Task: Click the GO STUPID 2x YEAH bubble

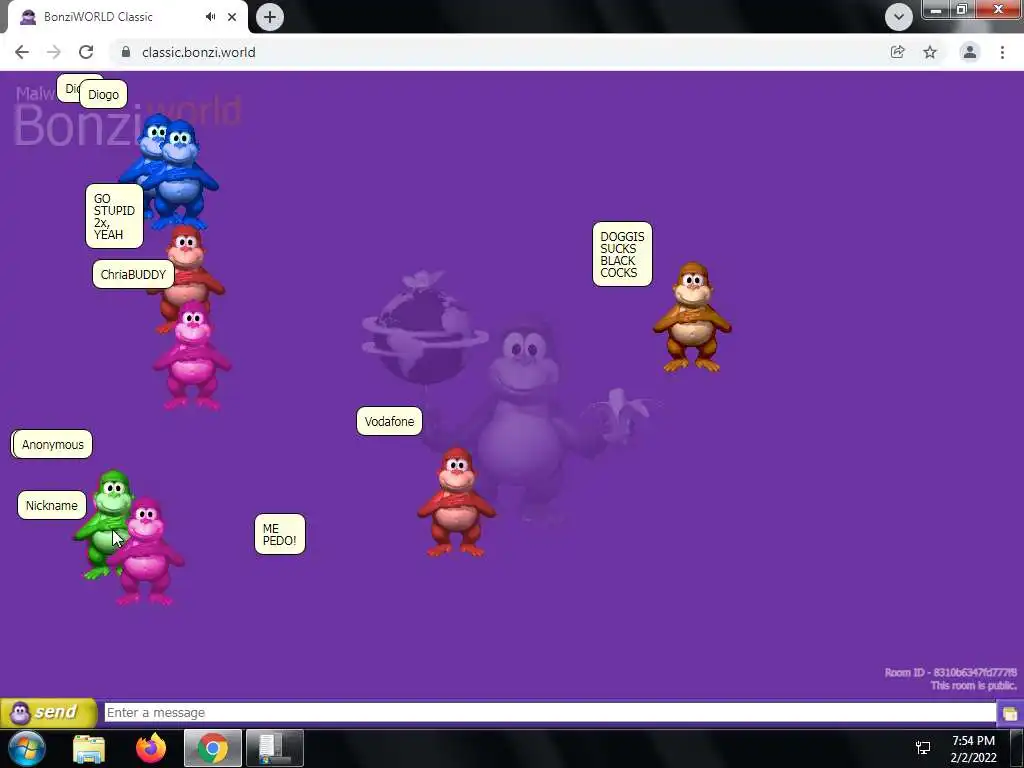Action: 114,216
